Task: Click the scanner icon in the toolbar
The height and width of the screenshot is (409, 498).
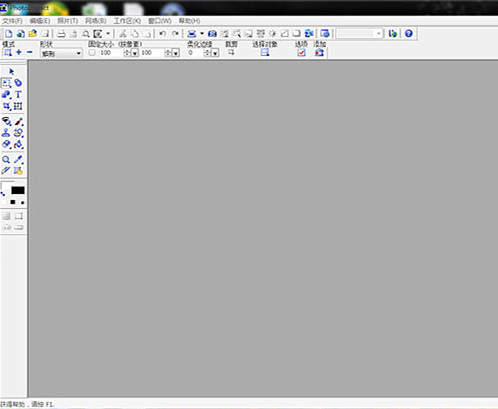Action: pyautogui.click(x=192, y=34)
